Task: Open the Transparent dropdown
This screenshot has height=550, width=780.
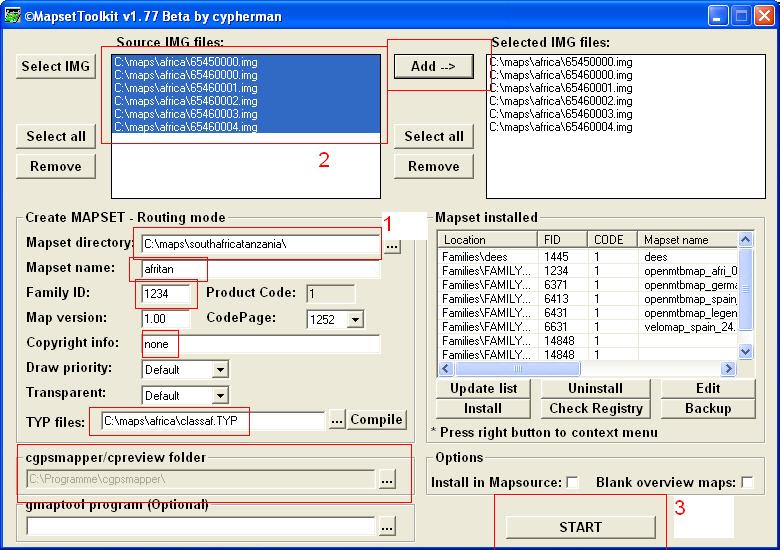Action: pyautogui.click(x=220, y=395)
